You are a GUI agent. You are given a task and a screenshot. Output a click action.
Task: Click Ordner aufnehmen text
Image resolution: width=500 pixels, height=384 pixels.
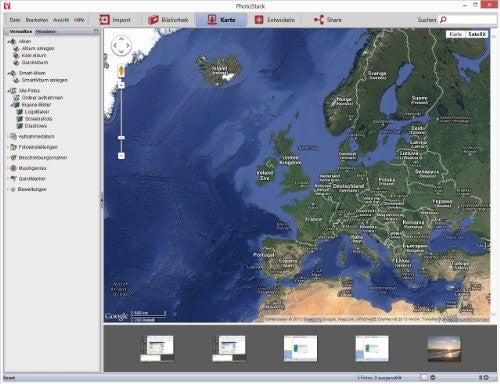tap(42, 98)
